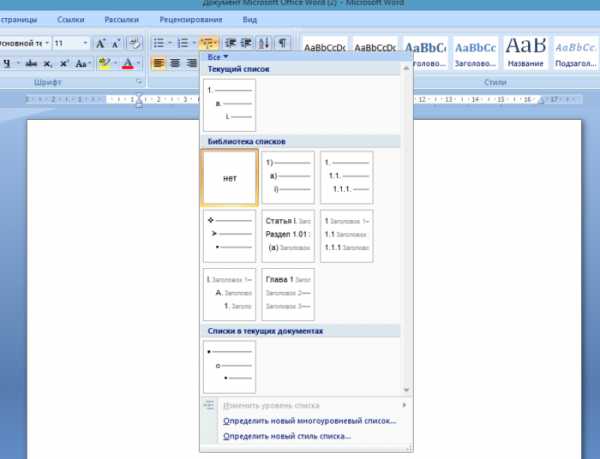Image resolution: width=600 pixels, height=459 pixels.
Task: Select the symbol bullets multilevel list
Action: tap(229, 236)
